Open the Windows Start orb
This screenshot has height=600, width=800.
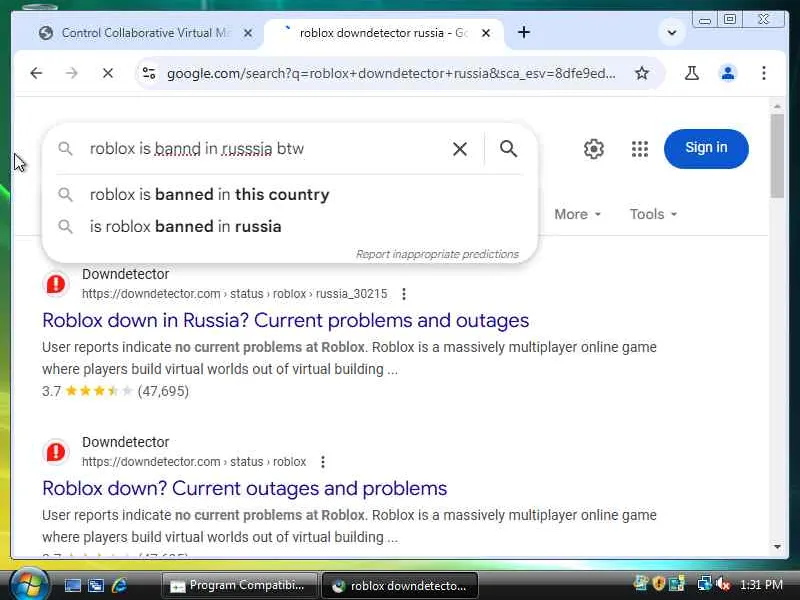click(29, 584)
